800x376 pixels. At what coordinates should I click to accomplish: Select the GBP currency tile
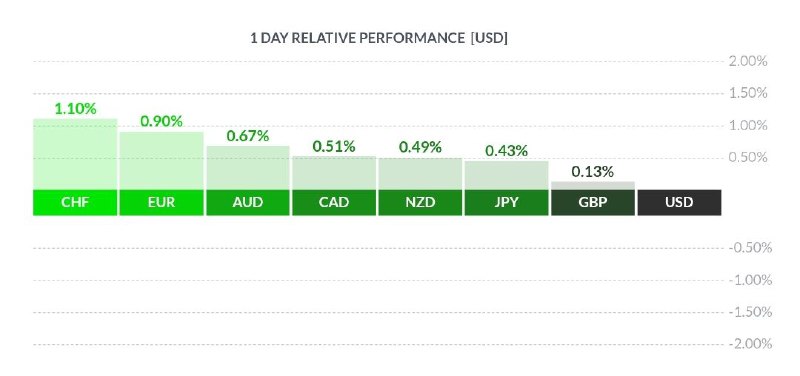click(593, 203)
